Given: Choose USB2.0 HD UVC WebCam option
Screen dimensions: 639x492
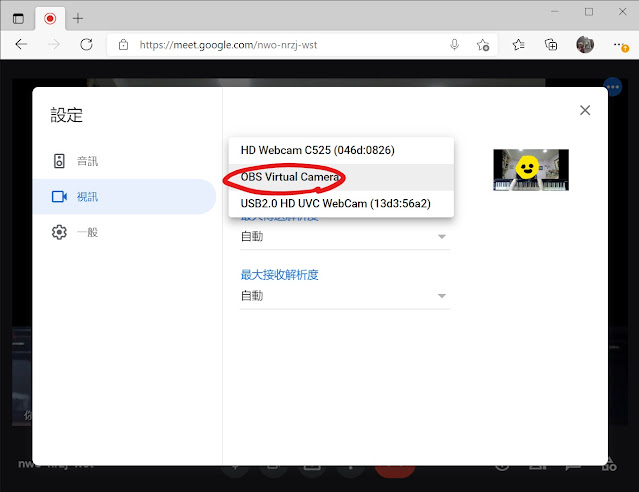Looking at the screenshot, I should point(341,203).
